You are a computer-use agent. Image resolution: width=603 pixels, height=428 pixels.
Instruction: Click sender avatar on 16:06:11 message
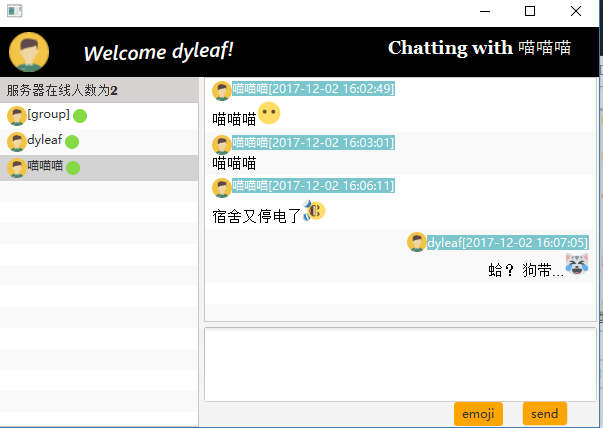222,188
